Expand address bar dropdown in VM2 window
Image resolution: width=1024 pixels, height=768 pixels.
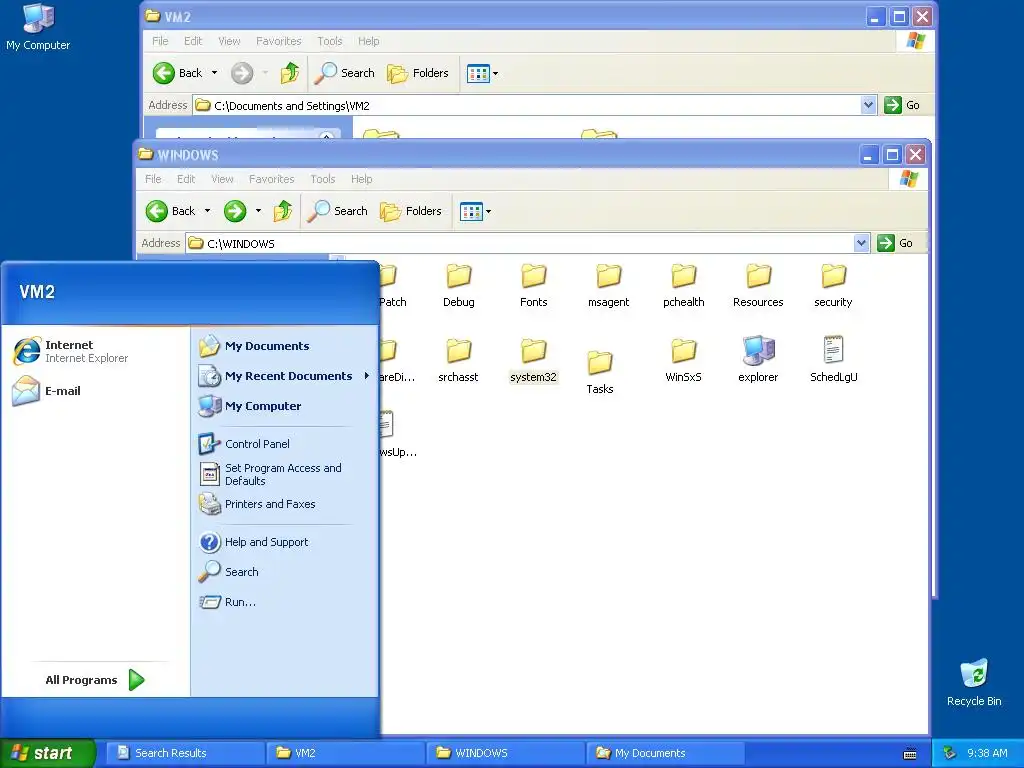[869, 105]
